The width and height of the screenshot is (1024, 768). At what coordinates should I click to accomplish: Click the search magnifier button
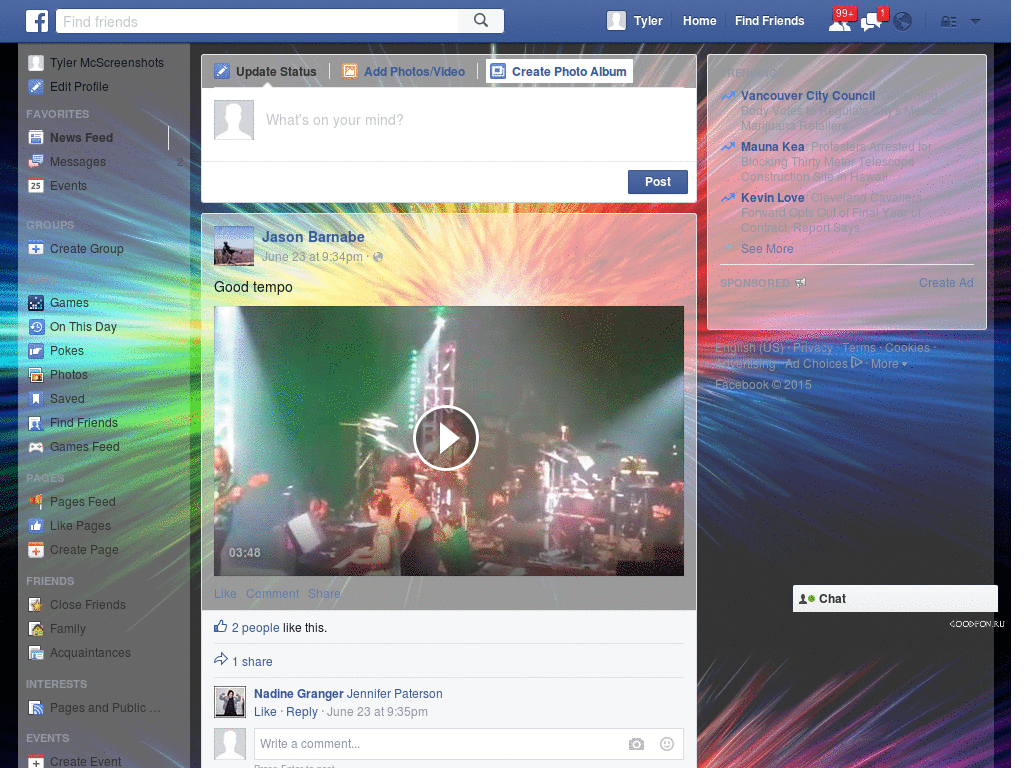coord(481,21)
